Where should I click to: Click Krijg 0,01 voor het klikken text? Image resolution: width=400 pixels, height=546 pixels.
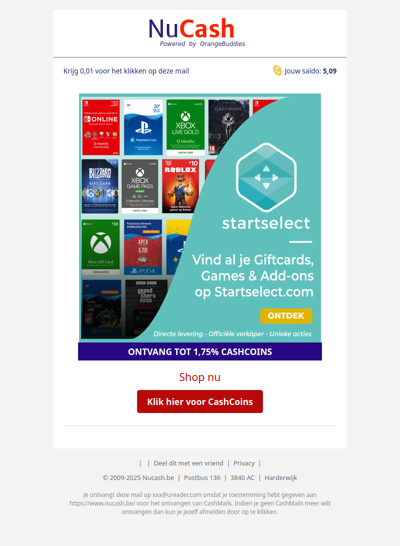(x=126, y=71)
